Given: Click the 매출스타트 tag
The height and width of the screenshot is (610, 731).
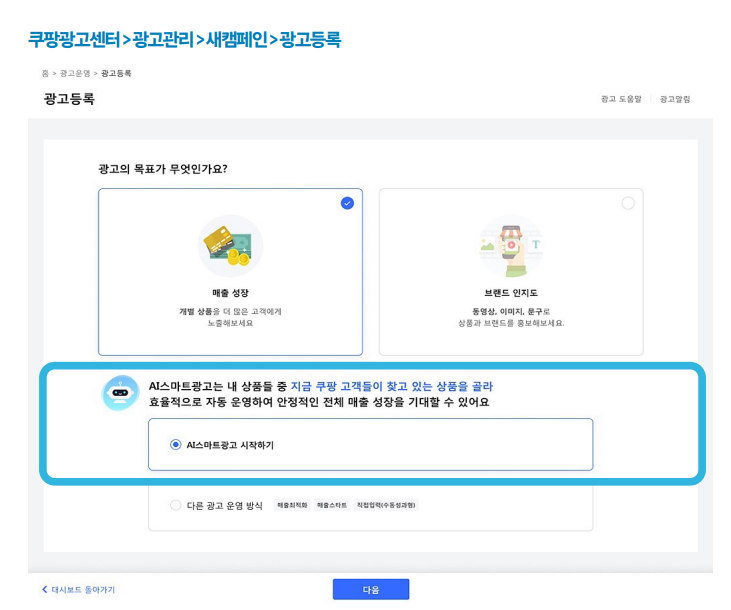Looking at the screenshot, I should tap(332, 505).
